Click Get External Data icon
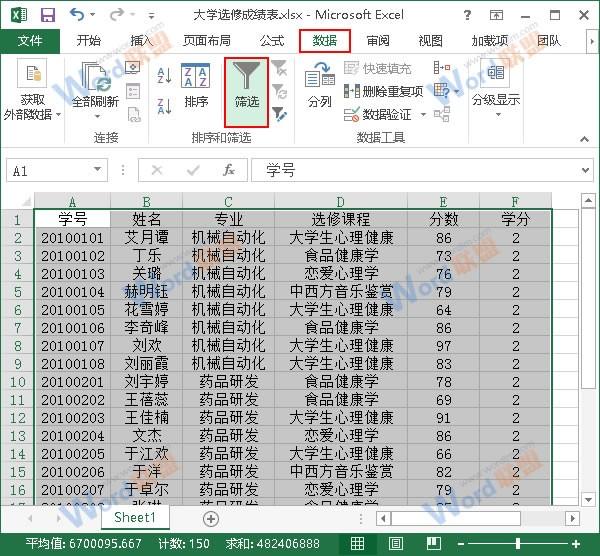 tap(32, 73)
